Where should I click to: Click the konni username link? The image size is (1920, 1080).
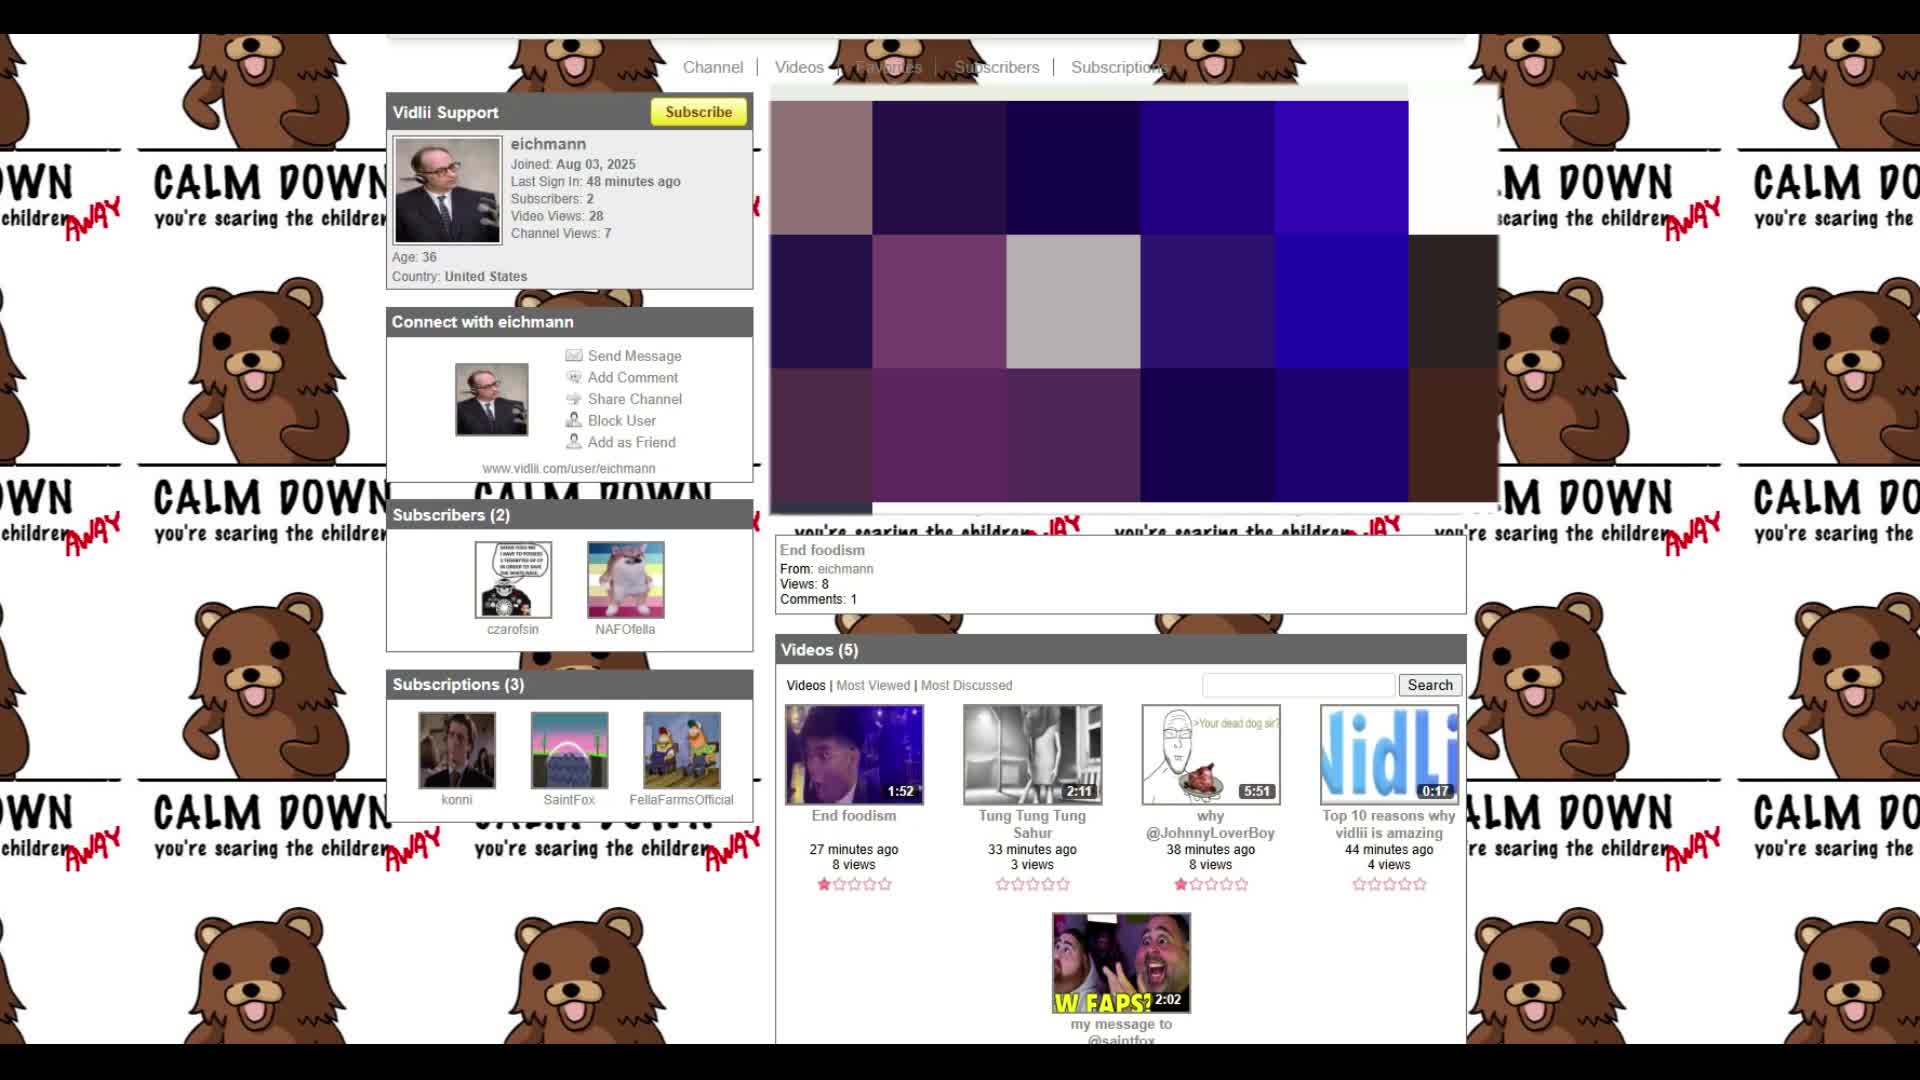click(457, 799)
